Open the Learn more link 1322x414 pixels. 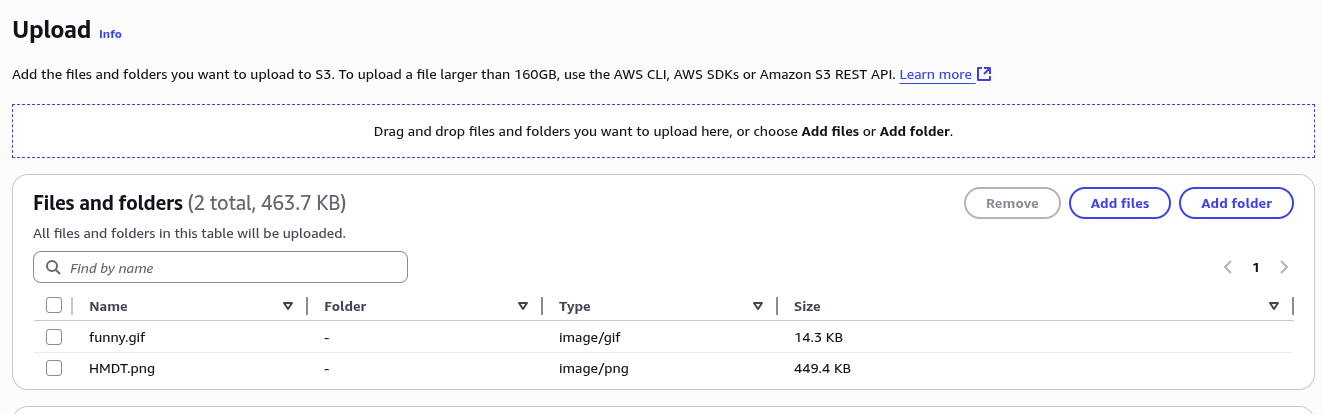tap(935, 75)
